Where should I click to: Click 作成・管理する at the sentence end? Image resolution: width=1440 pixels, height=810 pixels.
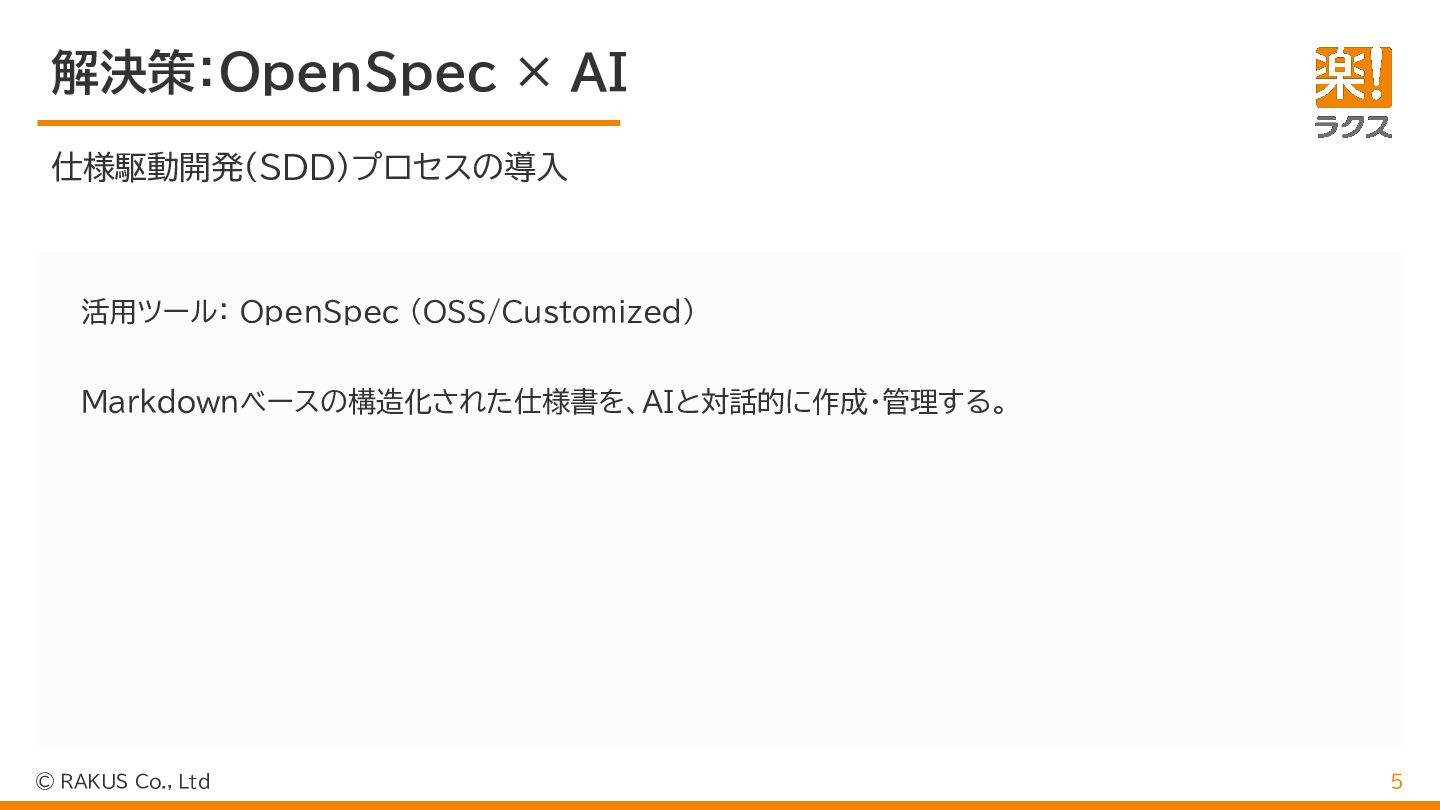pos(915,402)
